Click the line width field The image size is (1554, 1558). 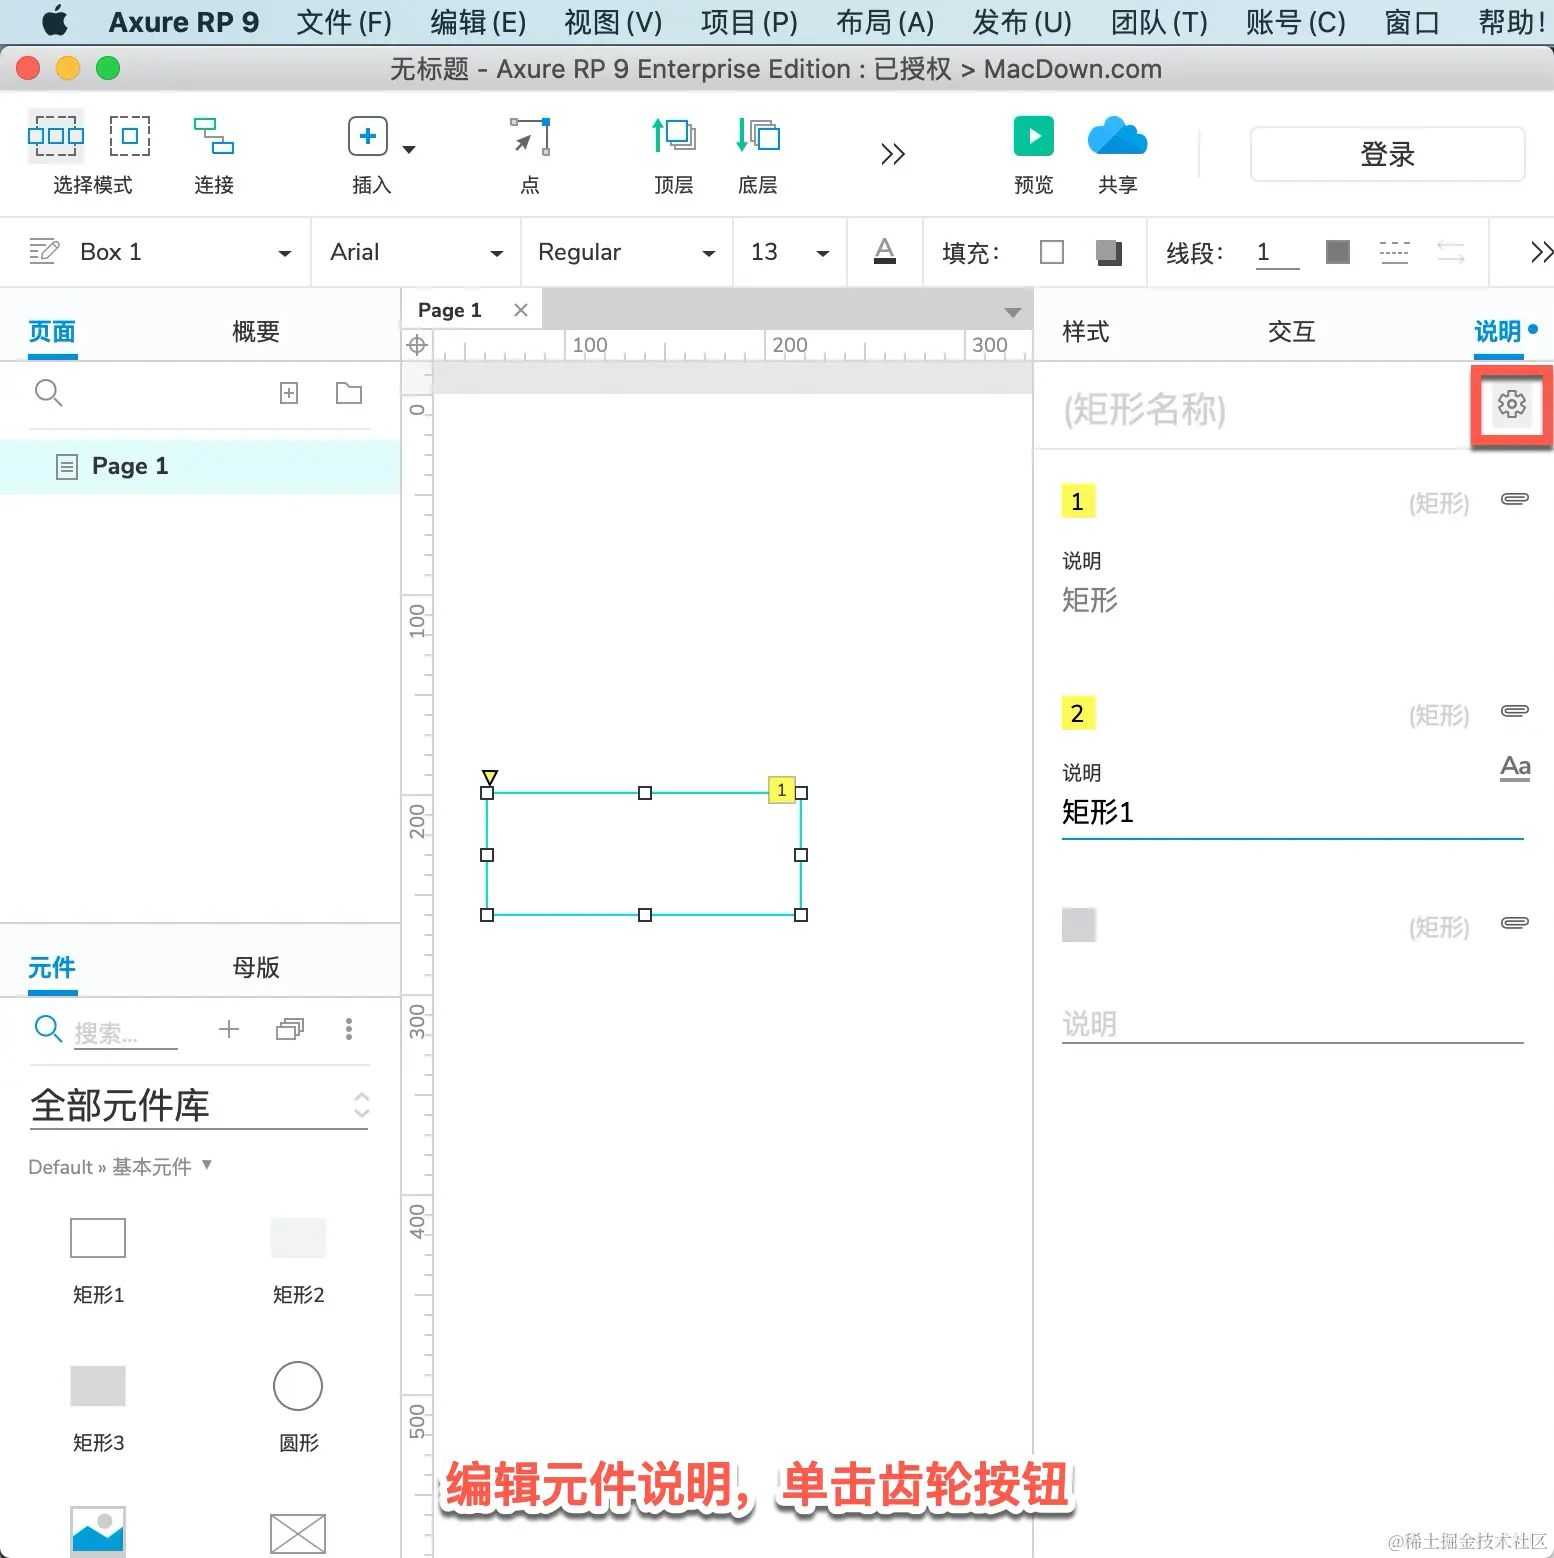[x=1277, y=252]
